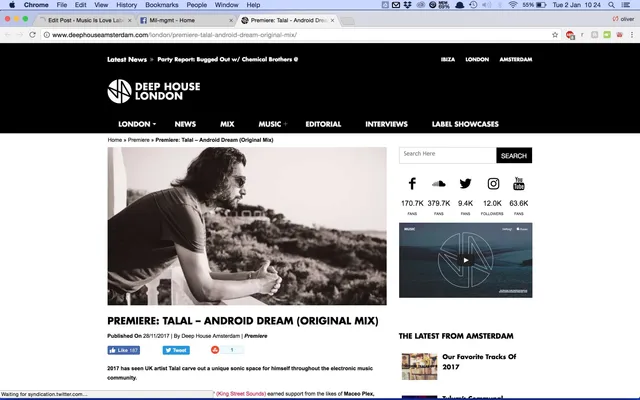Open the Wi-Fi menu bar icon
Screen dimensions: 640x400
(513, 5)
